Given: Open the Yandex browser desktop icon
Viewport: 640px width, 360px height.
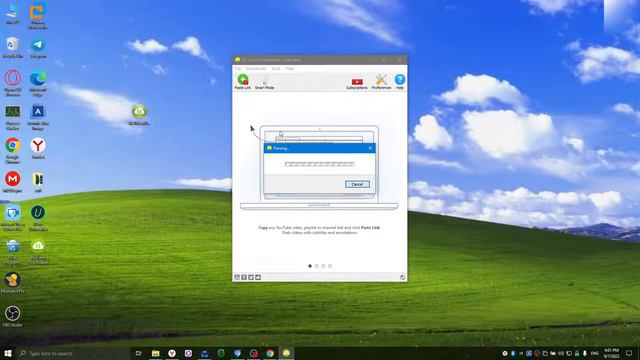Looking at the screenshot, I should point(38,148).
